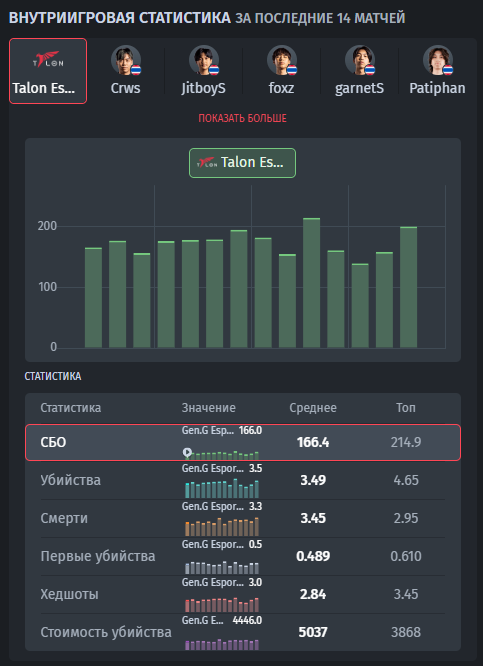Screen dimensions: 483x666
Task: Click top value 3868
Action: click(x=406, y=632)
